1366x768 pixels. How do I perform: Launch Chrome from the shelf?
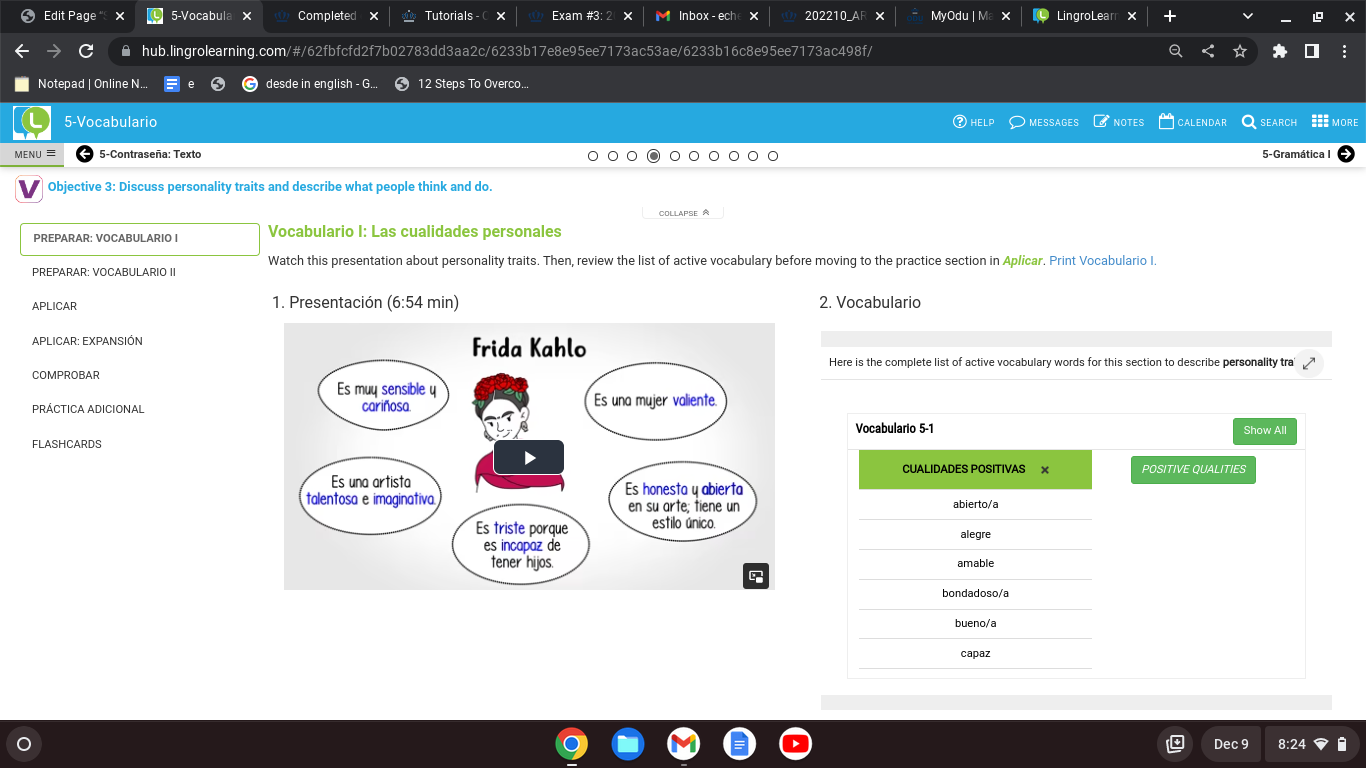(572, 744)
